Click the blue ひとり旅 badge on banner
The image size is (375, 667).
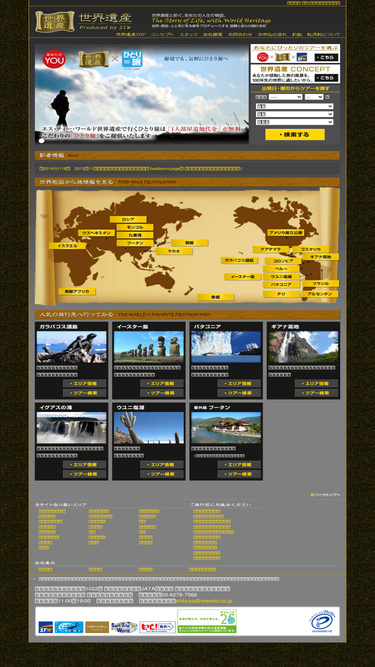[x=132, y=59]
